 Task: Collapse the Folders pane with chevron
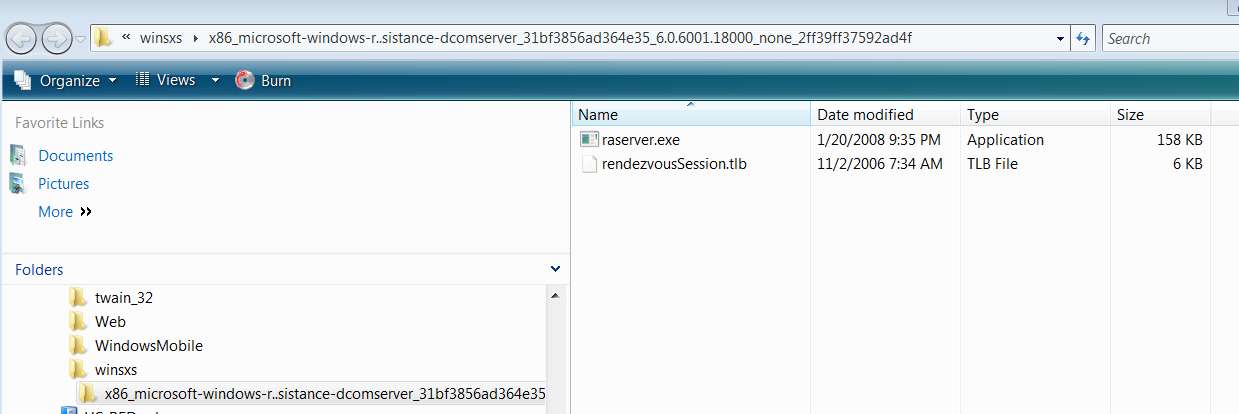point(556,270)
